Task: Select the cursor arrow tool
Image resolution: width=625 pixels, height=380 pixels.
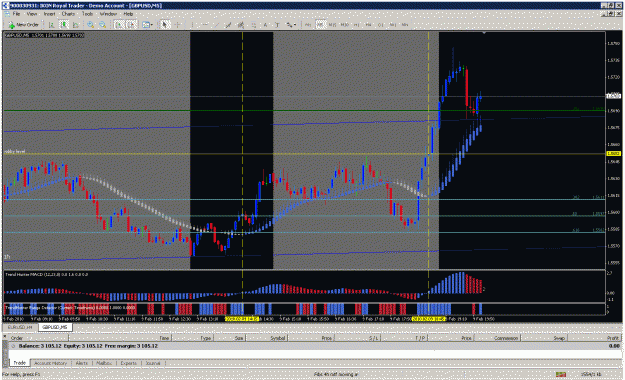Action: click(x=164, y=25)
